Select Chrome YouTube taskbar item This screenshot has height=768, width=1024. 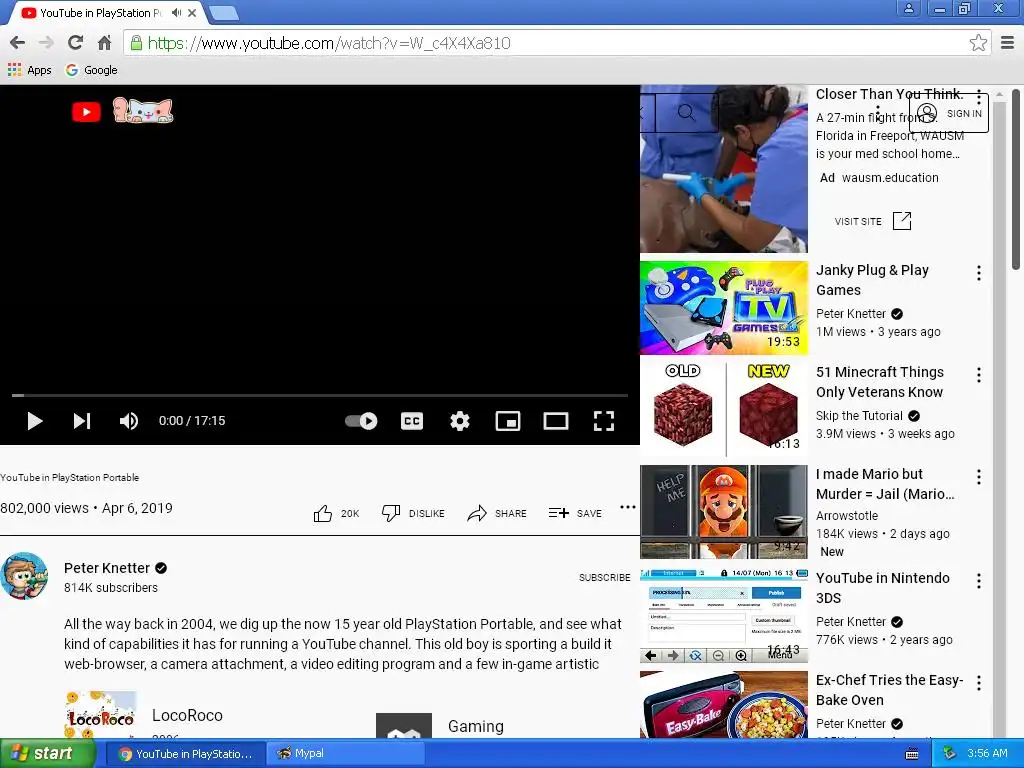(x=185, y=754)
